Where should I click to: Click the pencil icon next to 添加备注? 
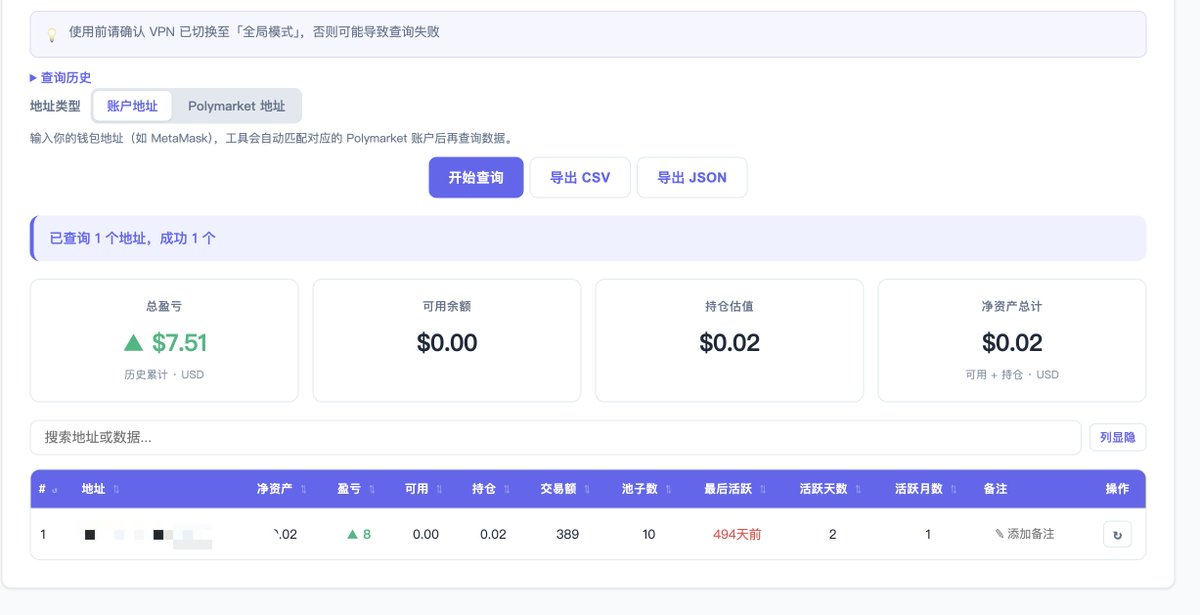pyautogui.click(x=999, y=535)
